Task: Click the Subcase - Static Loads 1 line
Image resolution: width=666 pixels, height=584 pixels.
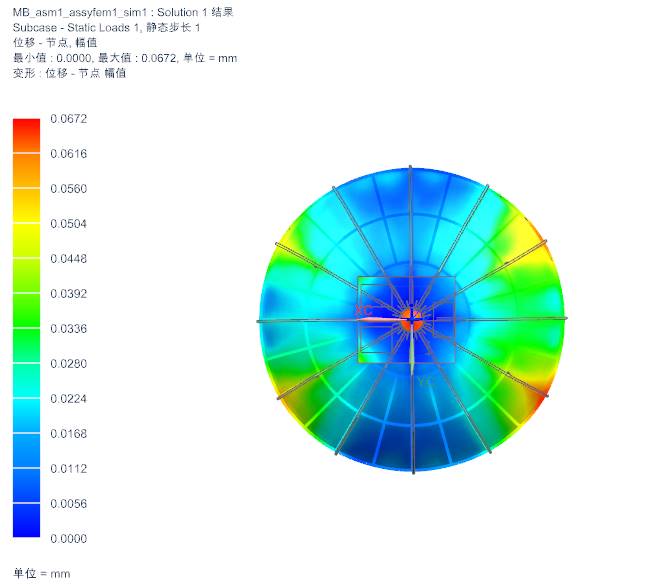Action: [x=106, y=27]
